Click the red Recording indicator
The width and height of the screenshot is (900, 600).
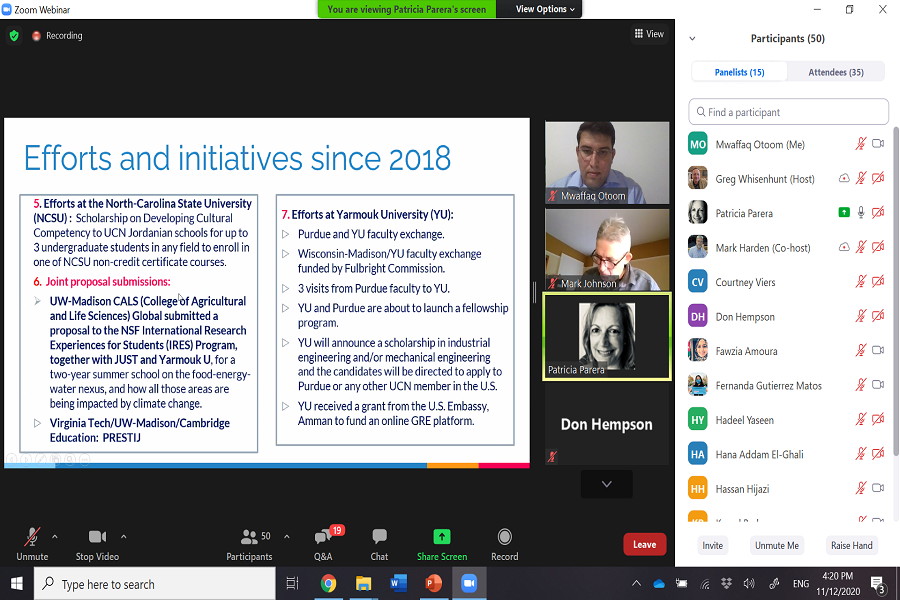coord(57,36)
